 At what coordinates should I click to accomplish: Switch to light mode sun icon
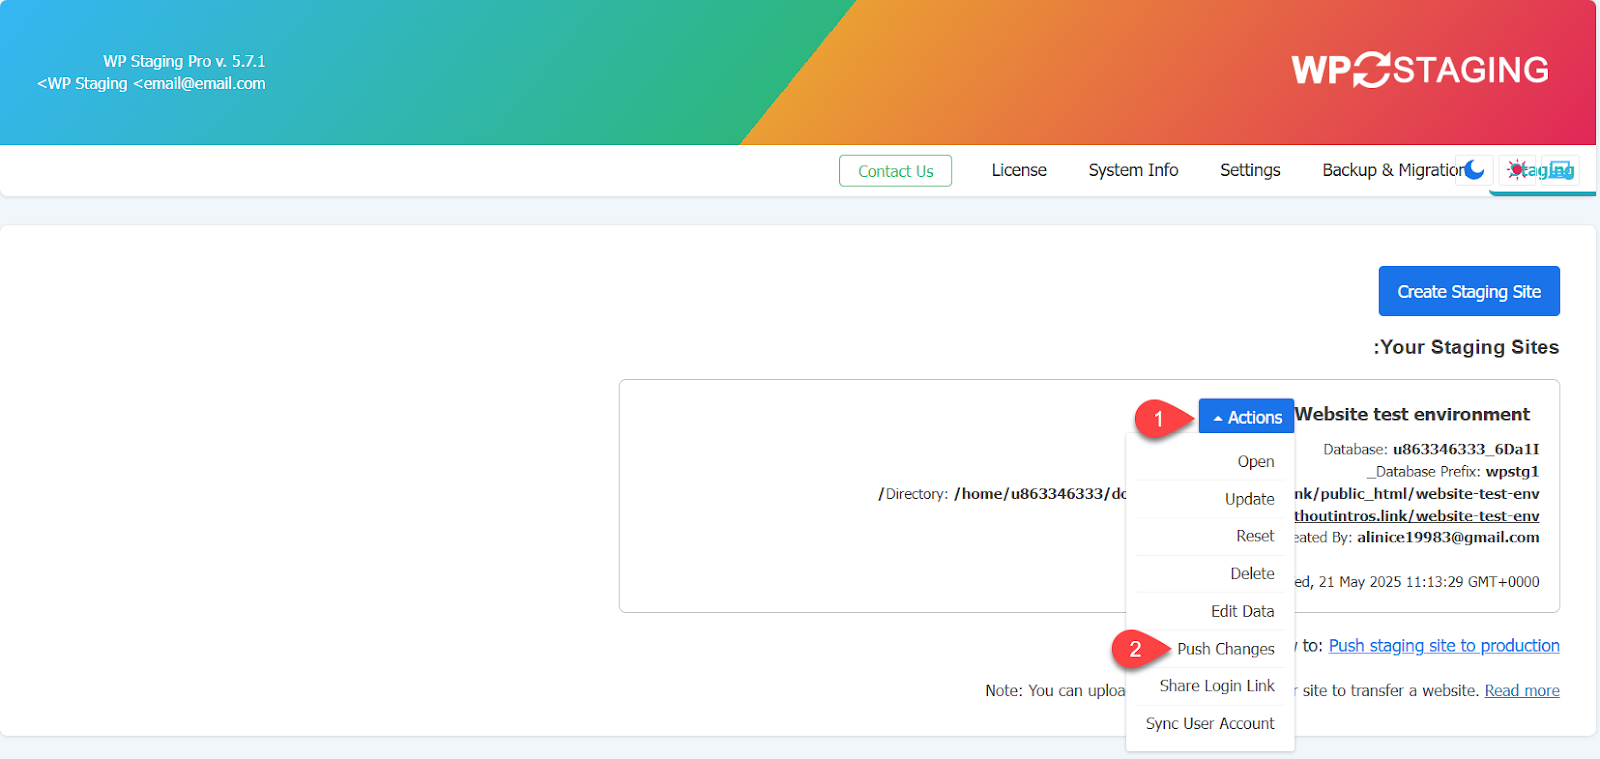tap(1517, 170)
